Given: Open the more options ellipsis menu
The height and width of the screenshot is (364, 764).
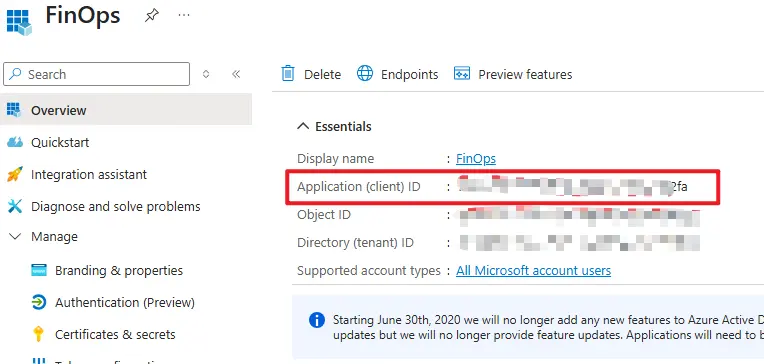Looking at the screenshot, I should [184, 16].
